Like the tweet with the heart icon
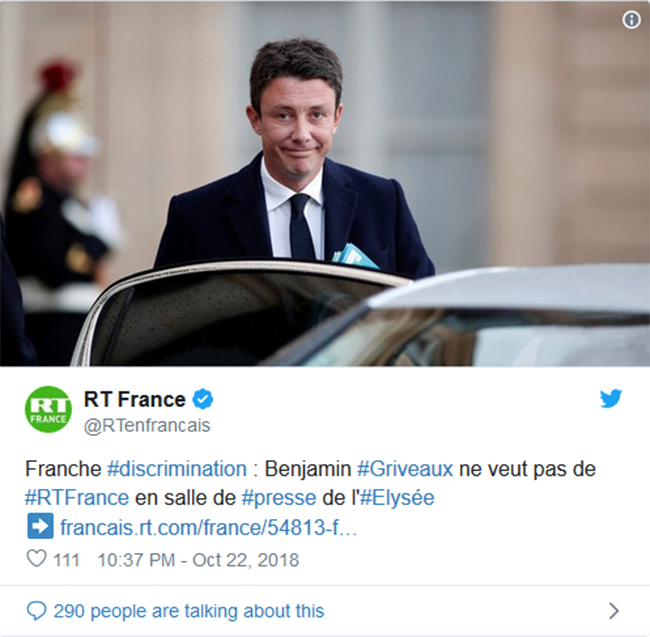The width and height of the screenshot is (650, 637). point(36,558)
